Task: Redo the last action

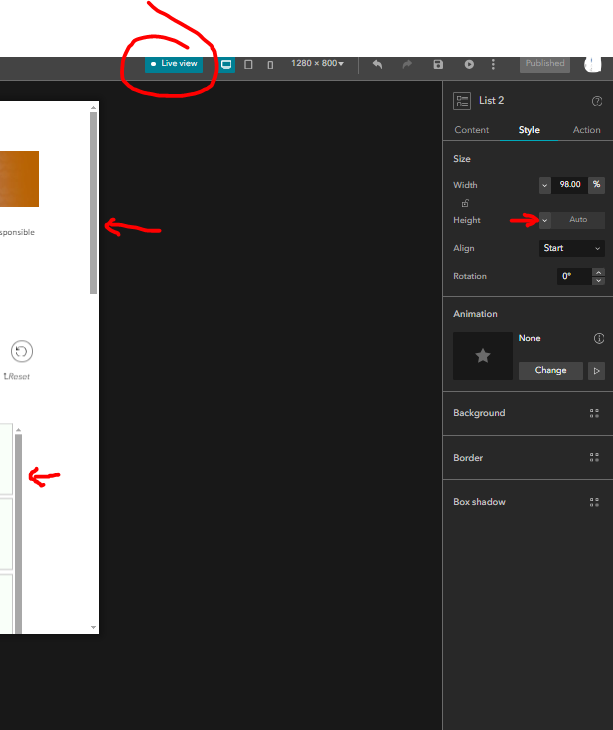Action: click(x=407, y=64)
